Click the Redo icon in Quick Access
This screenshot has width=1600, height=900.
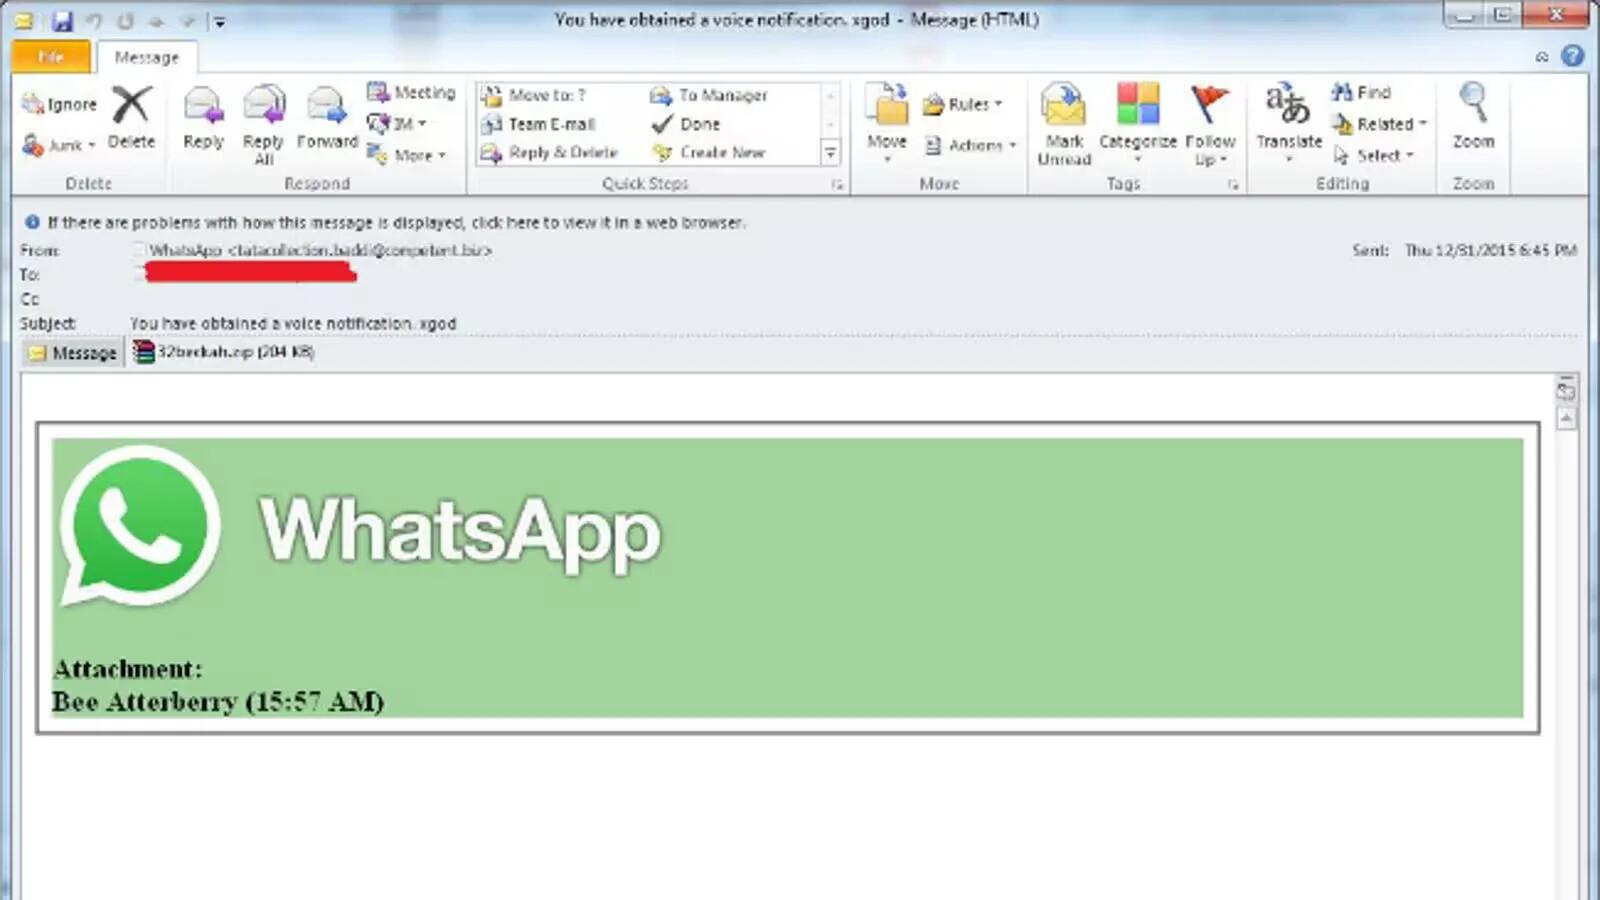(125, 20)
